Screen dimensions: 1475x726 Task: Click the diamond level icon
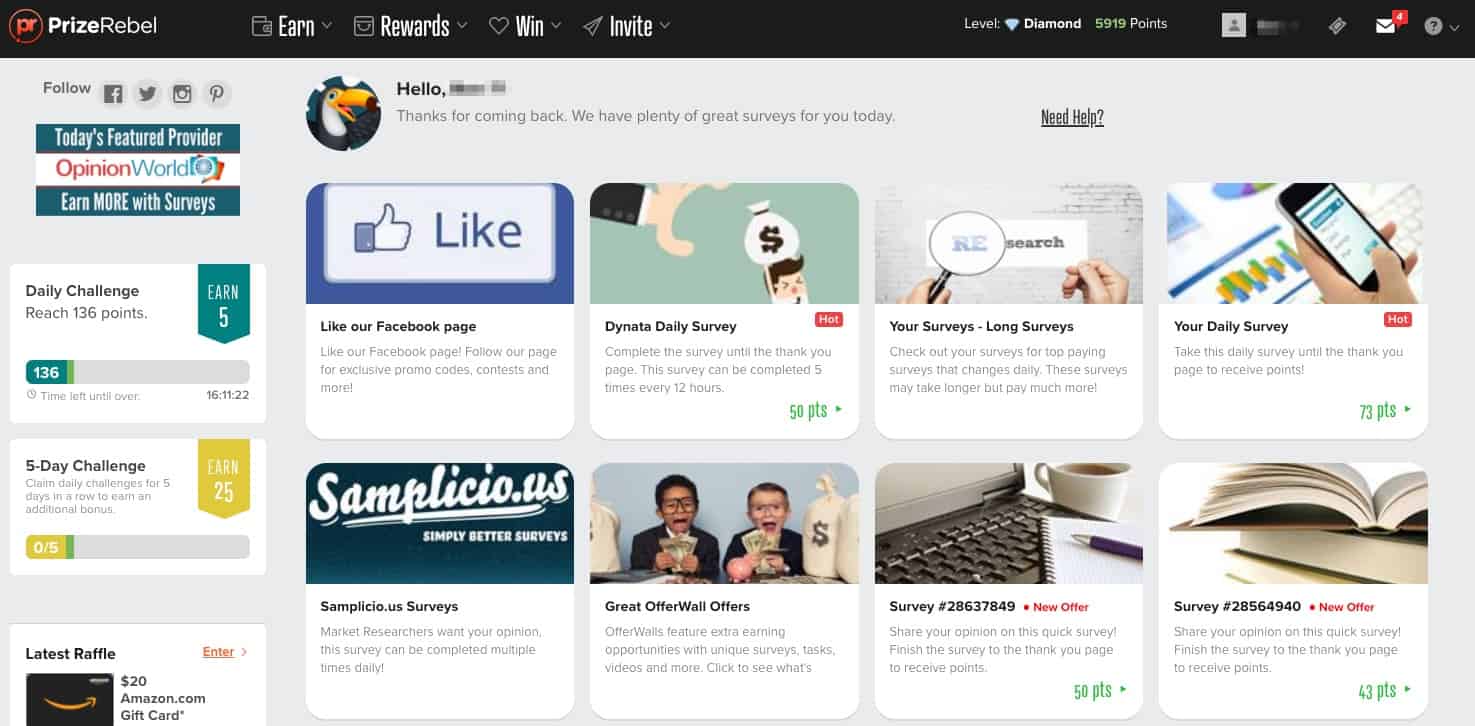point(1012,24)
